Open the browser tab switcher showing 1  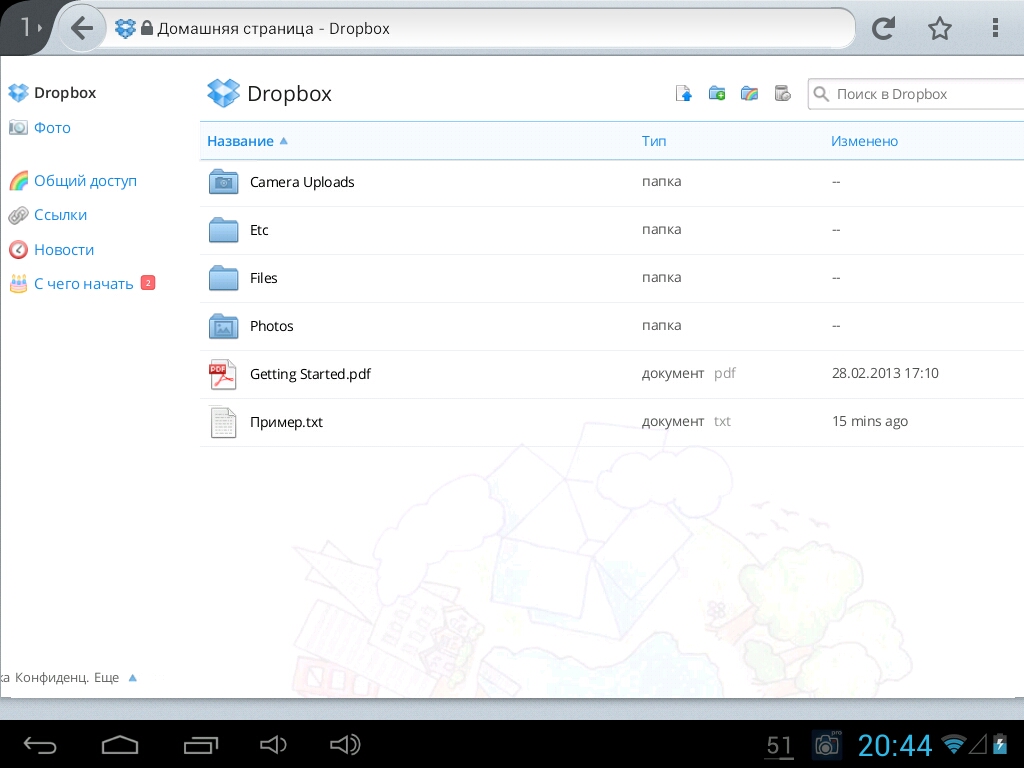(29, 27)
